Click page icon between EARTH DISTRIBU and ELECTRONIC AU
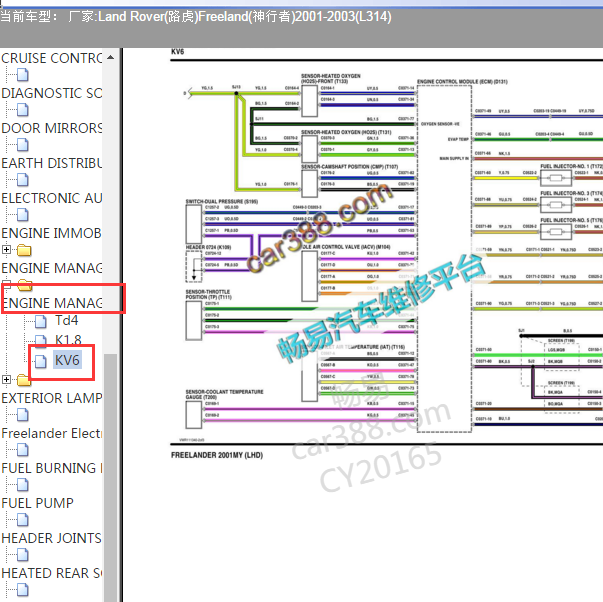 coord(23,180)
